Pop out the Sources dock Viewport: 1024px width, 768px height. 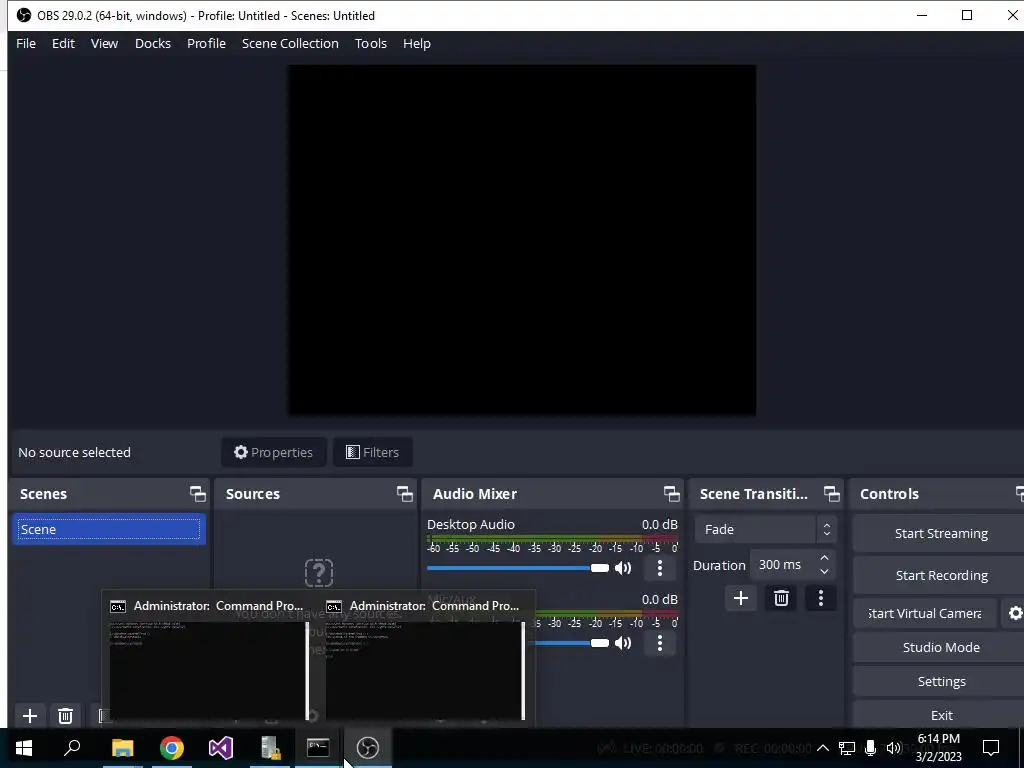(404, 494)
